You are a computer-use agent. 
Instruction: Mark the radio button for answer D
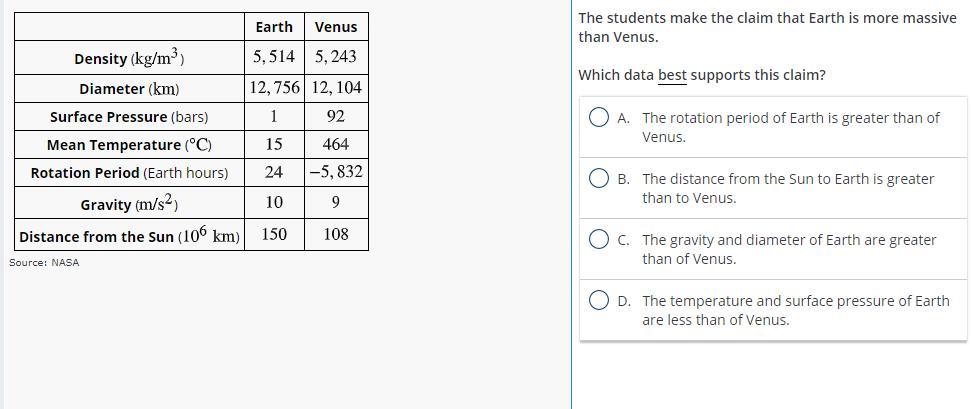[599, 301]
